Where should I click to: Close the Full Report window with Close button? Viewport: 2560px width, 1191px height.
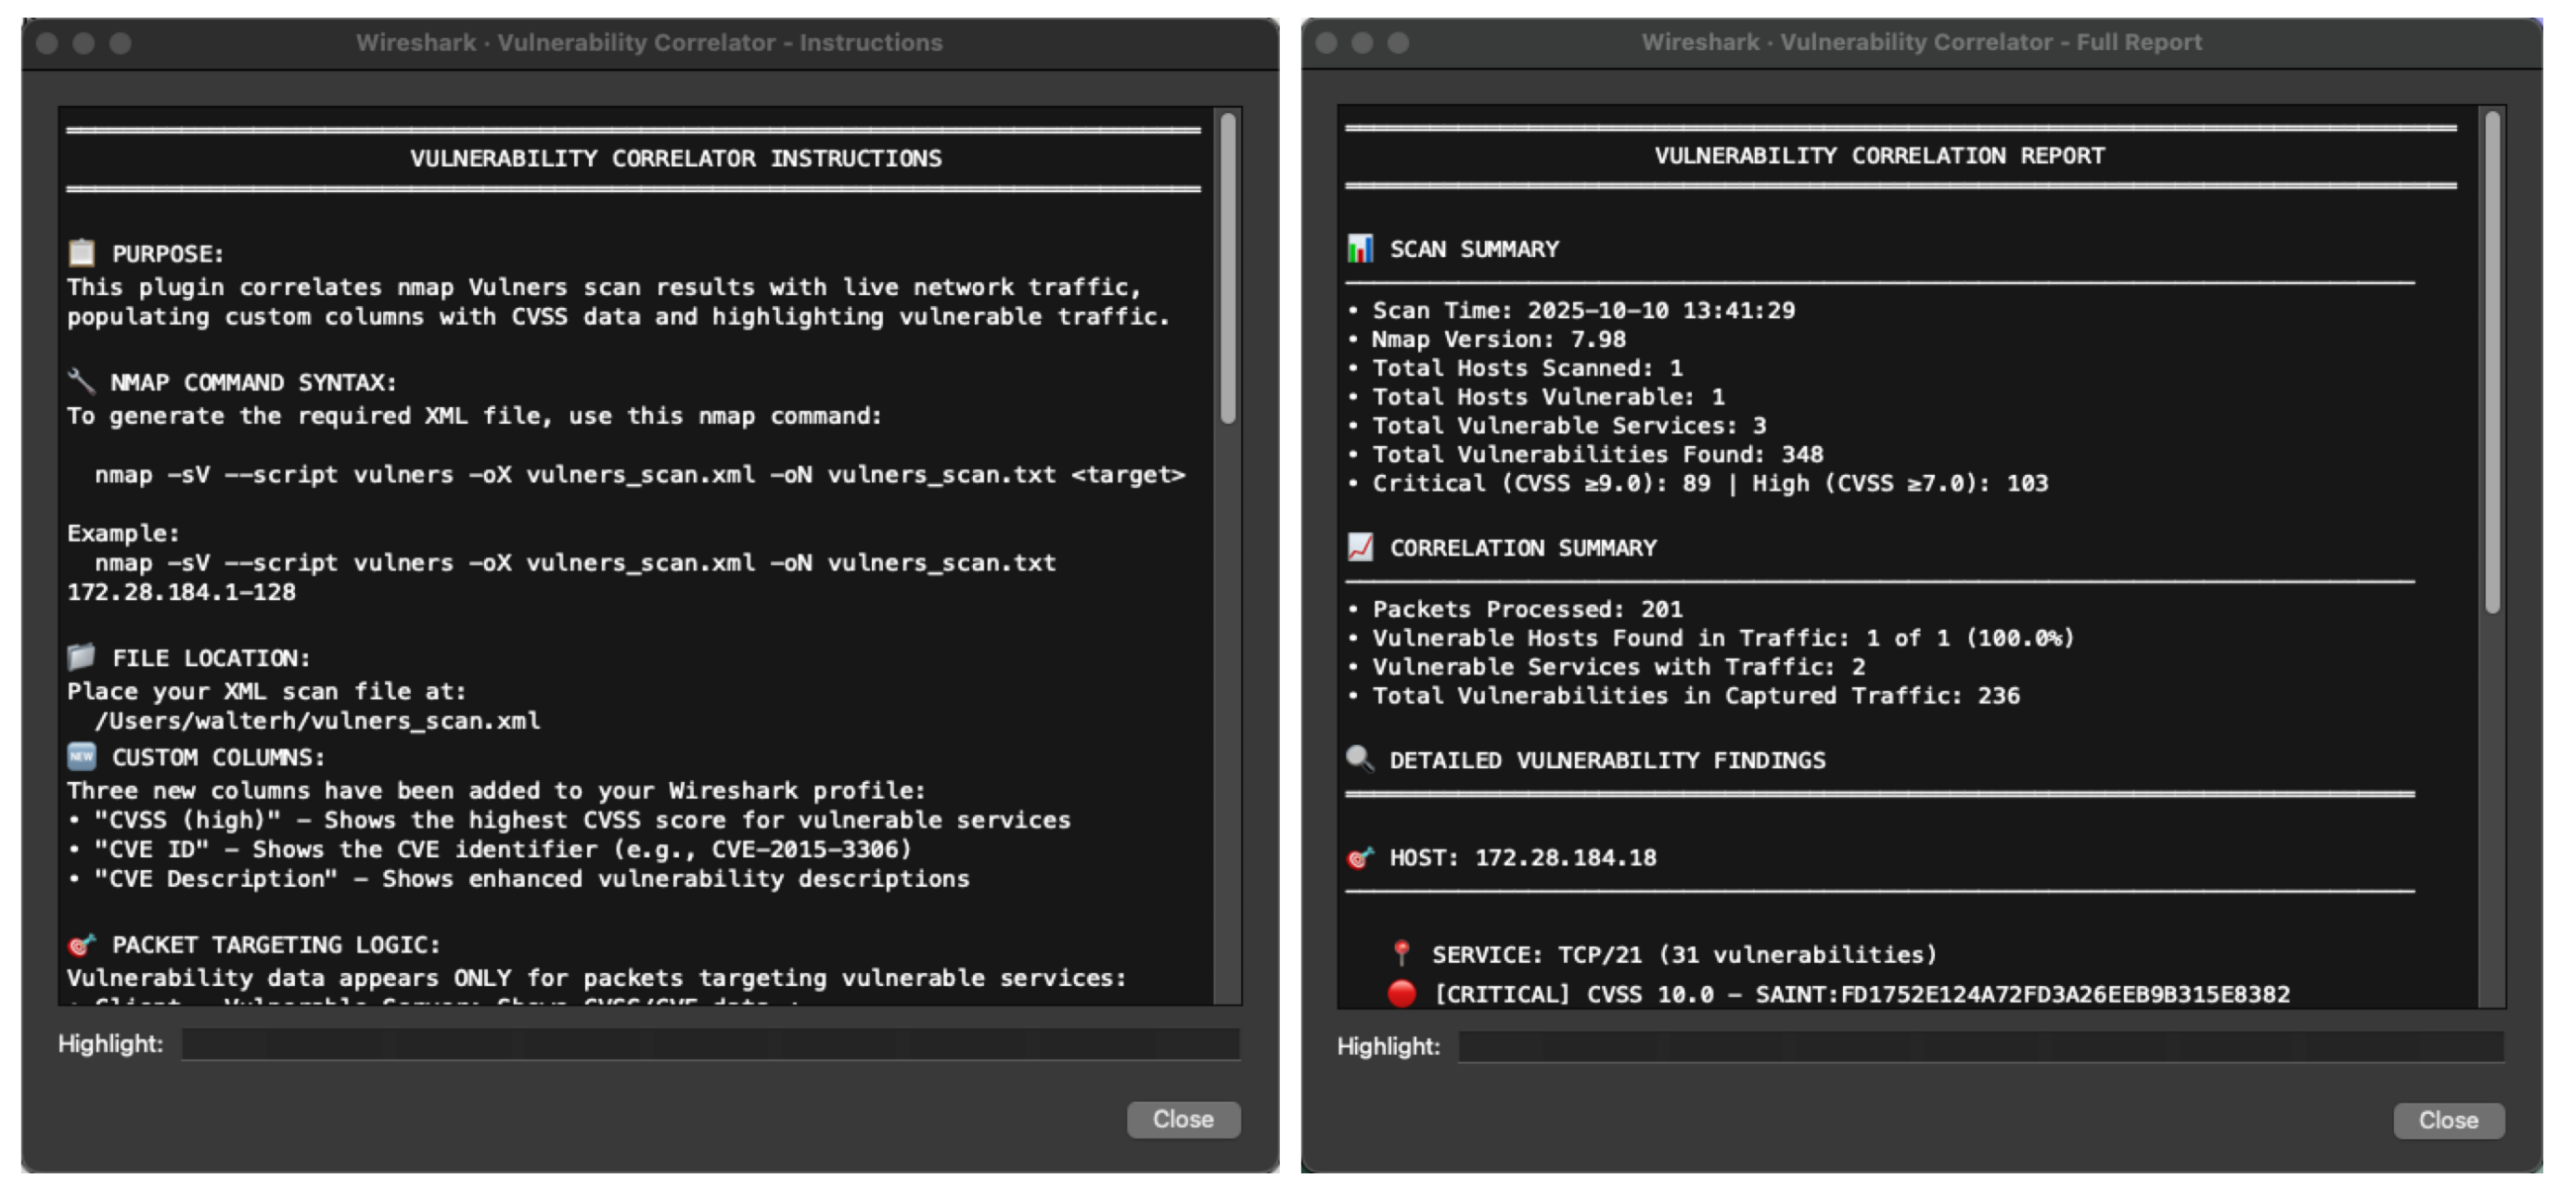pyautogui.click(x=2448, y=1120)
